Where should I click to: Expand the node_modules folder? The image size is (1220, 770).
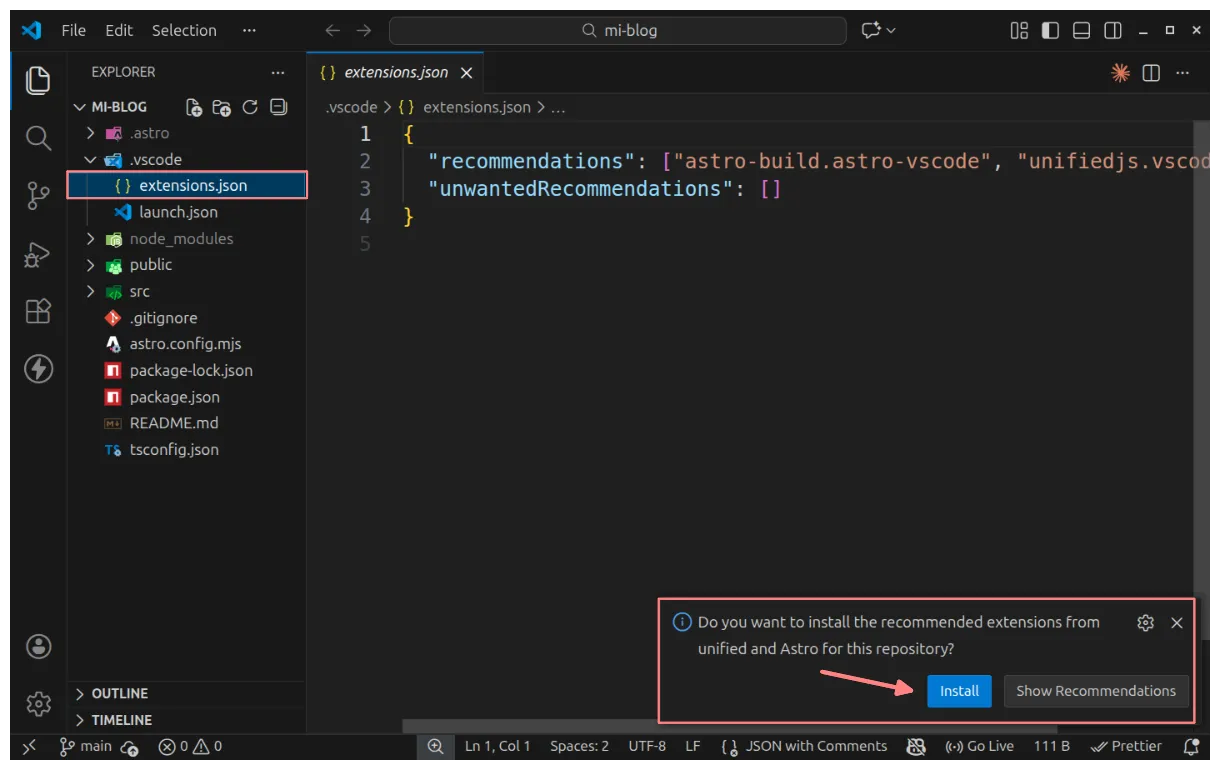pos(90,239)
